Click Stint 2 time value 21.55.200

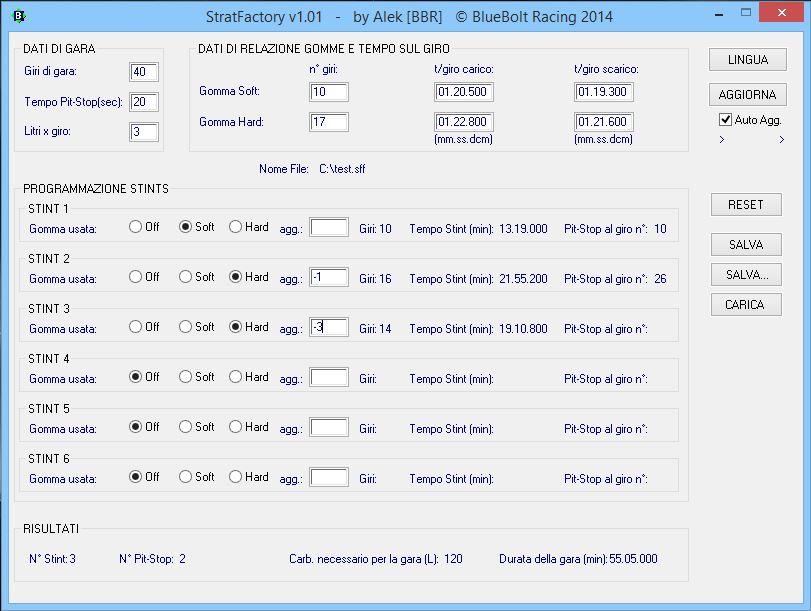click(x=523, y=279)
